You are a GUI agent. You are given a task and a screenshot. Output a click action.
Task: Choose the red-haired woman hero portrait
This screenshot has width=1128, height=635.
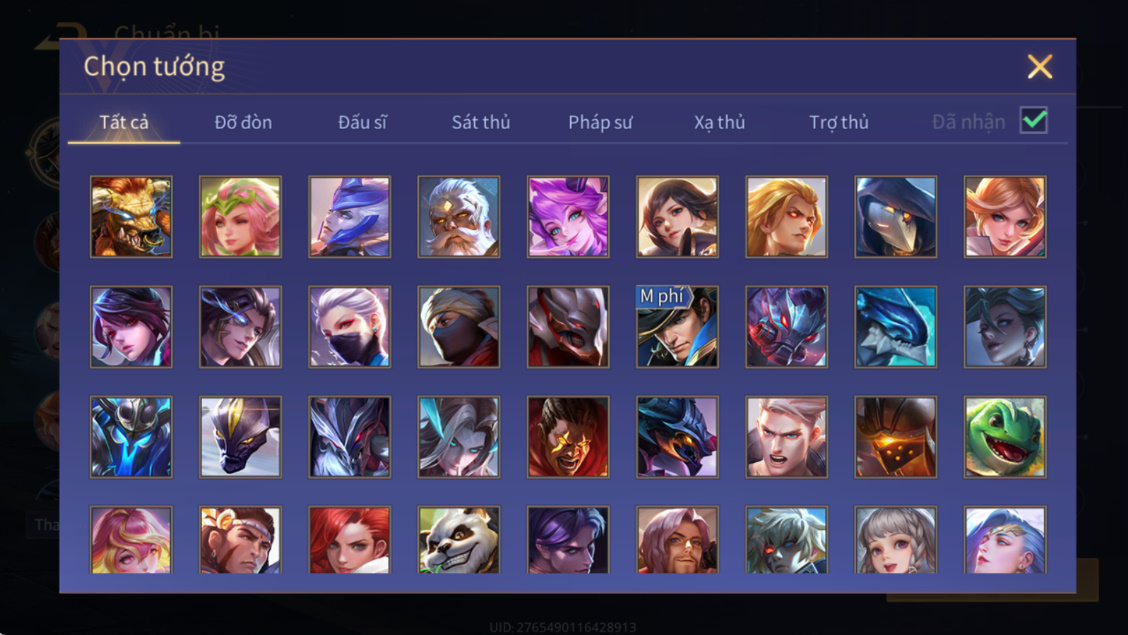click(349, 540)
